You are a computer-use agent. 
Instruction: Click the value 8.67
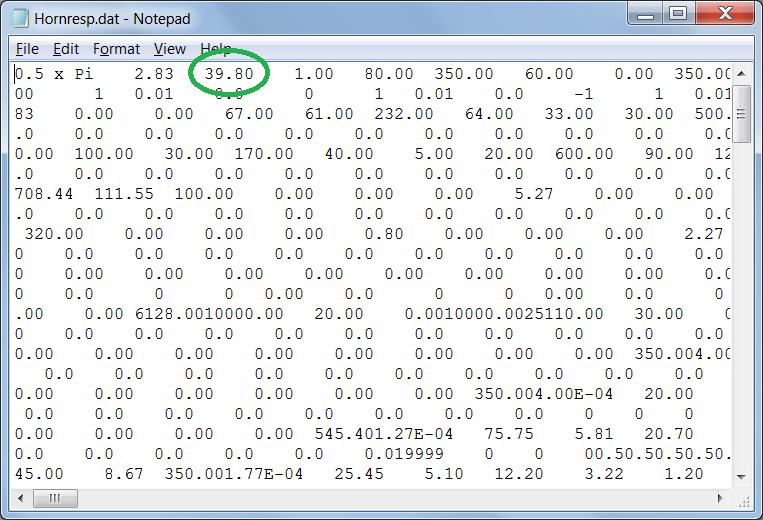pyautogui.click(x=124, y=473)
